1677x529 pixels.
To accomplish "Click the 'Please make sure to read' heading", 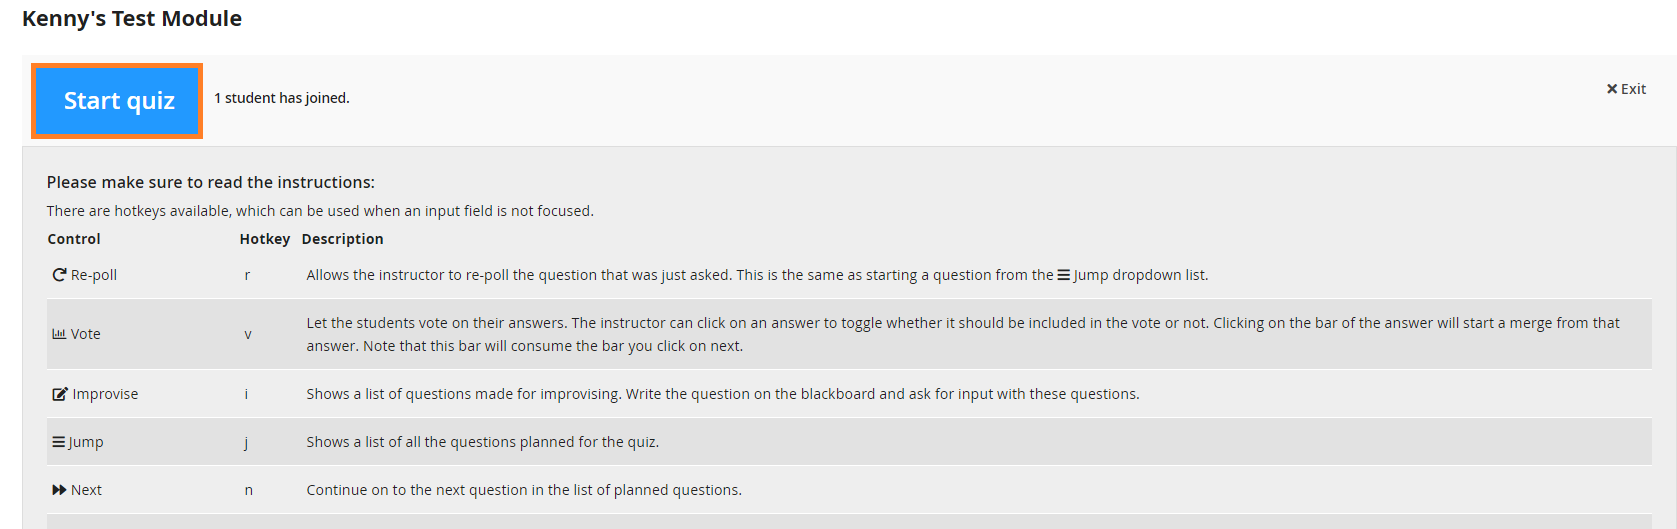I will tap(211, 182).
